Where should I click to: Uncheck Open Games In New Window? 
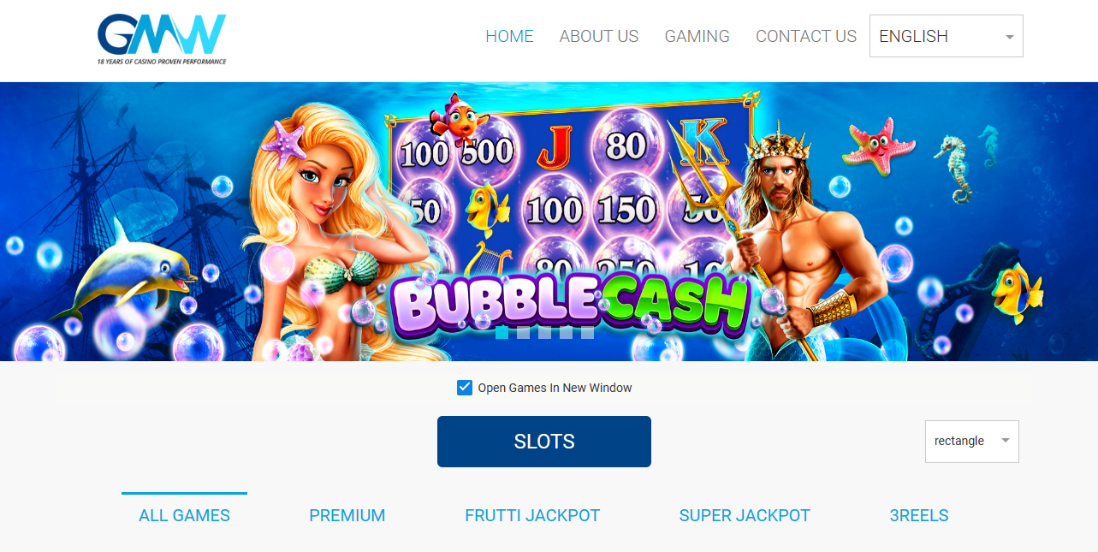(x=464, y=387)
